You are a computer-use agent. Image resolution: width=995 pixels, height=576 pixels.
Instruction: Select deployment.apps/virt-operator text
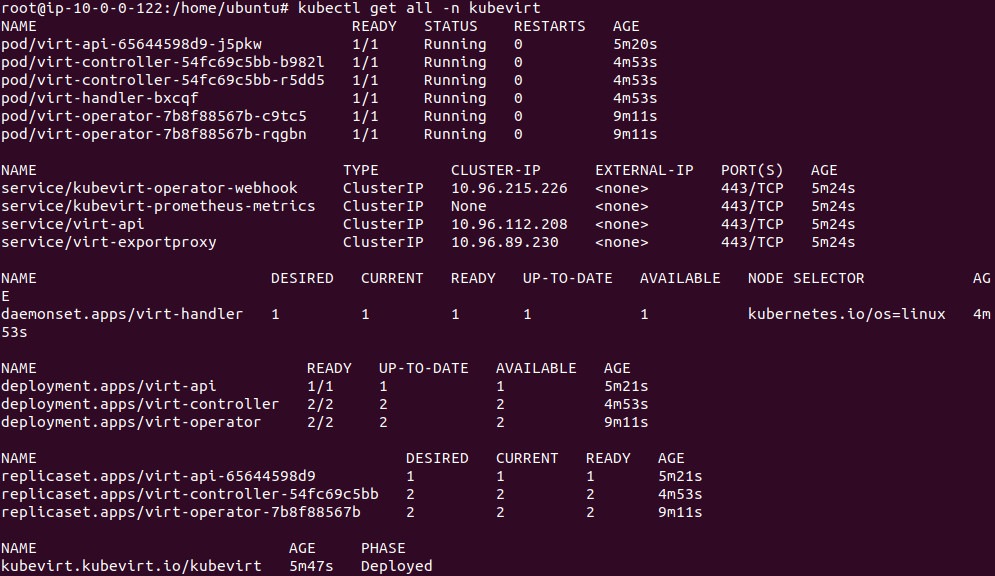pos(131,422)
